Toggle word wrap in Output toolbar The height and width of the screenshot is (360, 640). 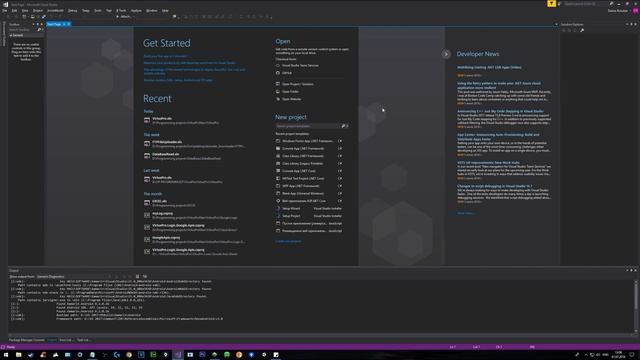[144, 276]
